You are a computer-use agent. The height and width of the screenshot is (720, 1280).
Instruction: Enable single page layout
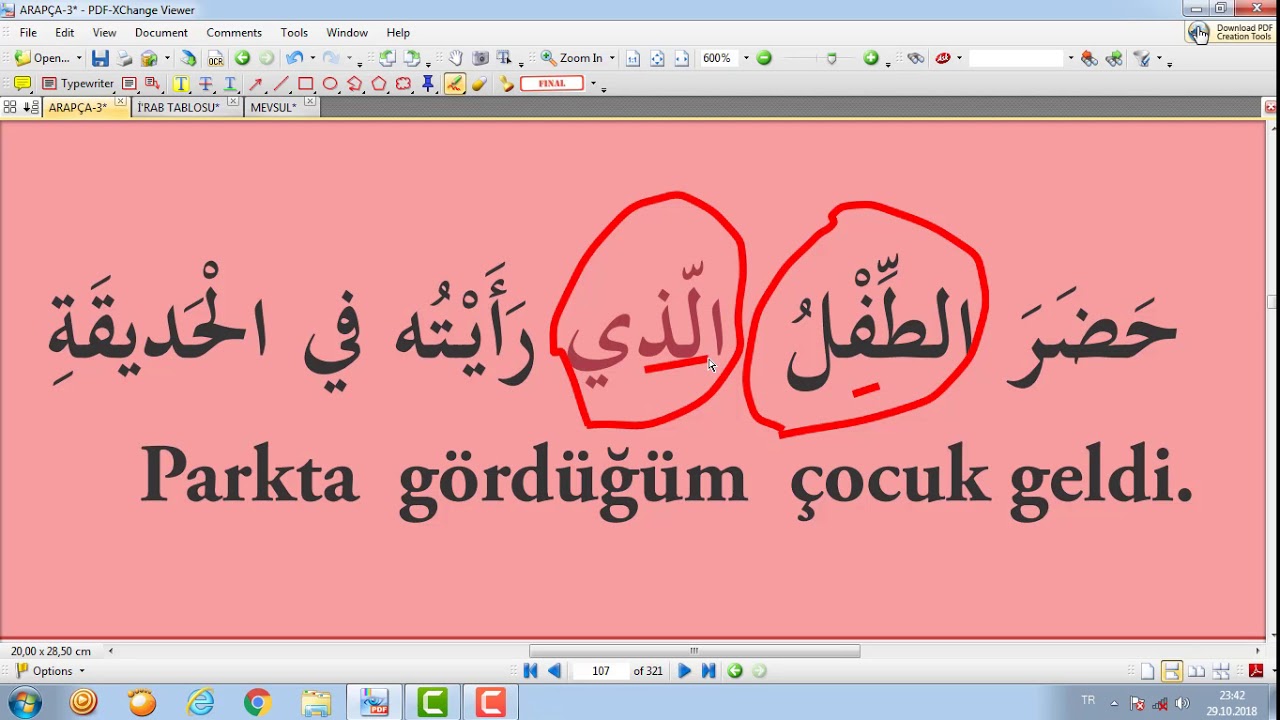pyautogui.click(x=1147, y=671)
